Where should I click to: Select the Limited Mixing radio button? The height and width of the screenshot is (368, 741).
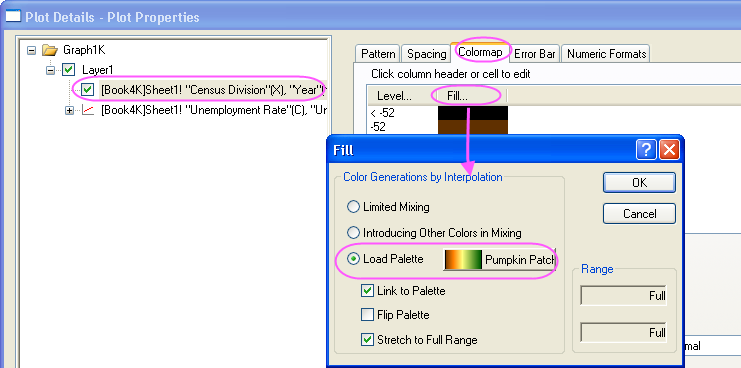[x=353, y=206]
